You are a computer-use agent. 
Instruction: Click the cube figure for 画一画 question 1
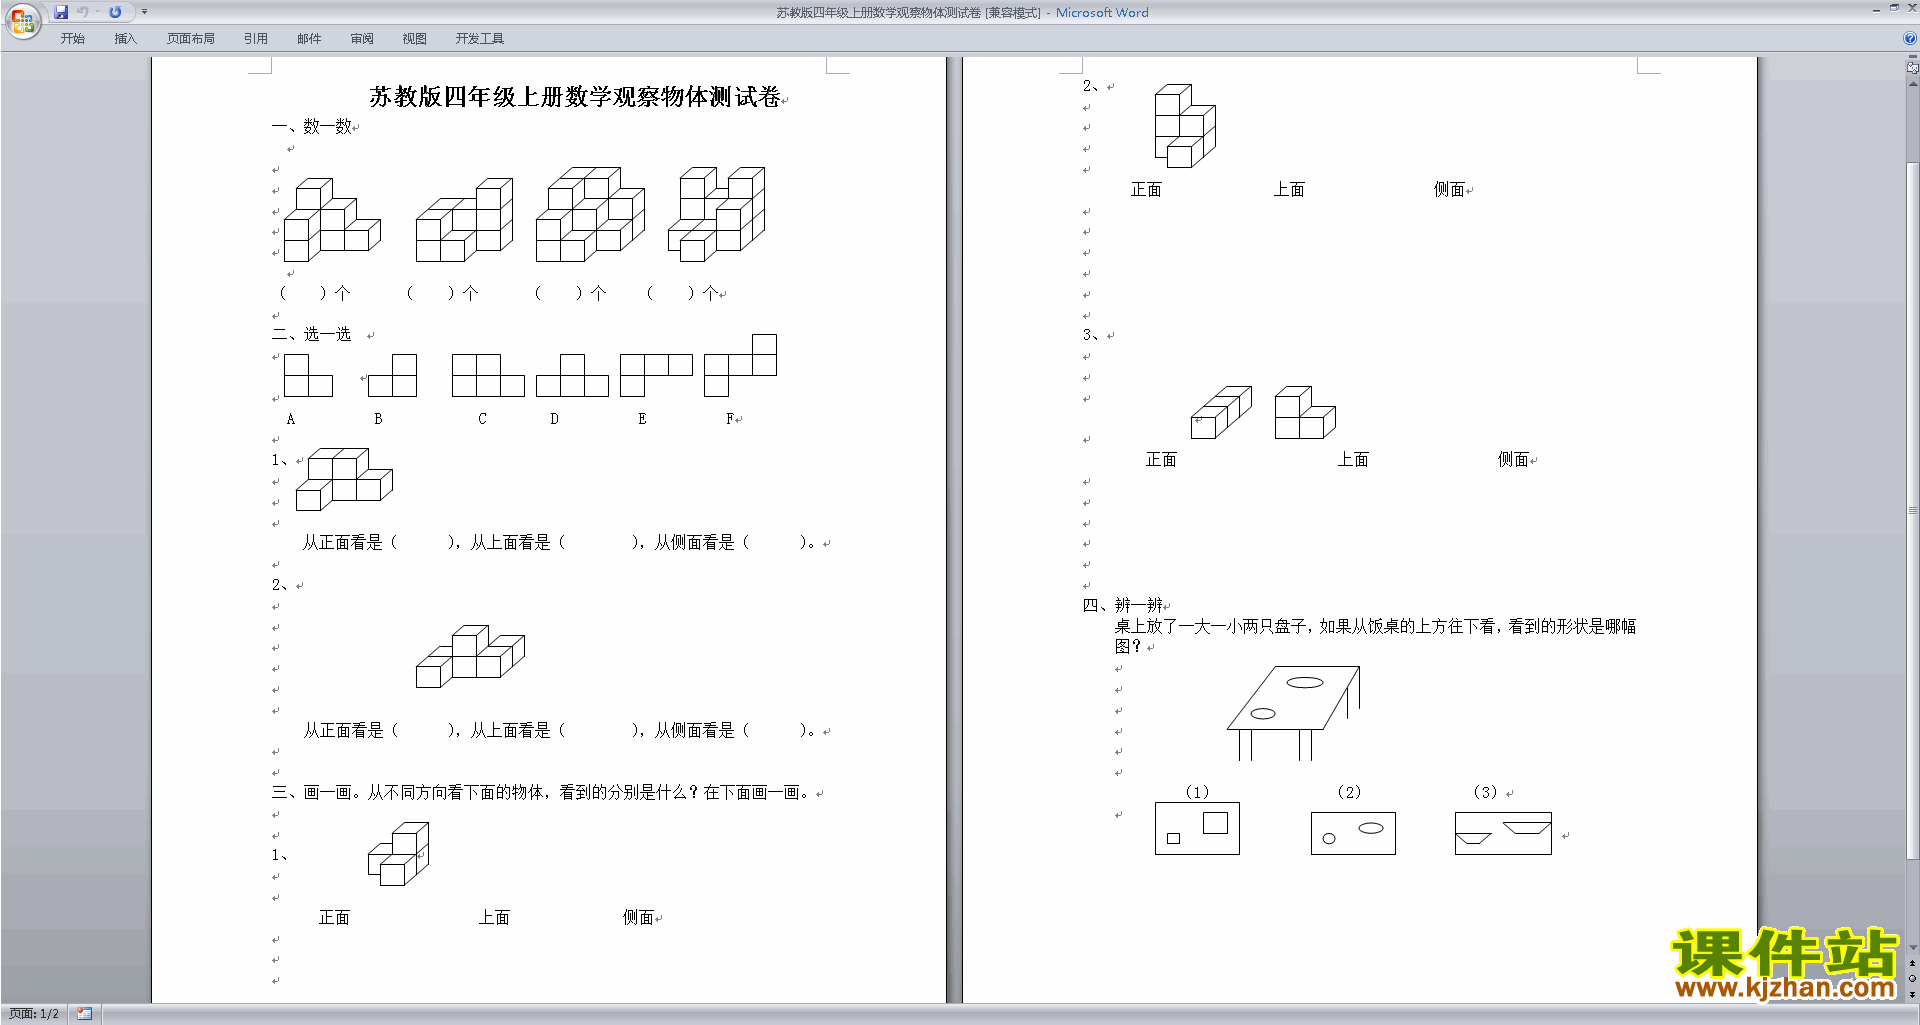(x=398, y=854)
